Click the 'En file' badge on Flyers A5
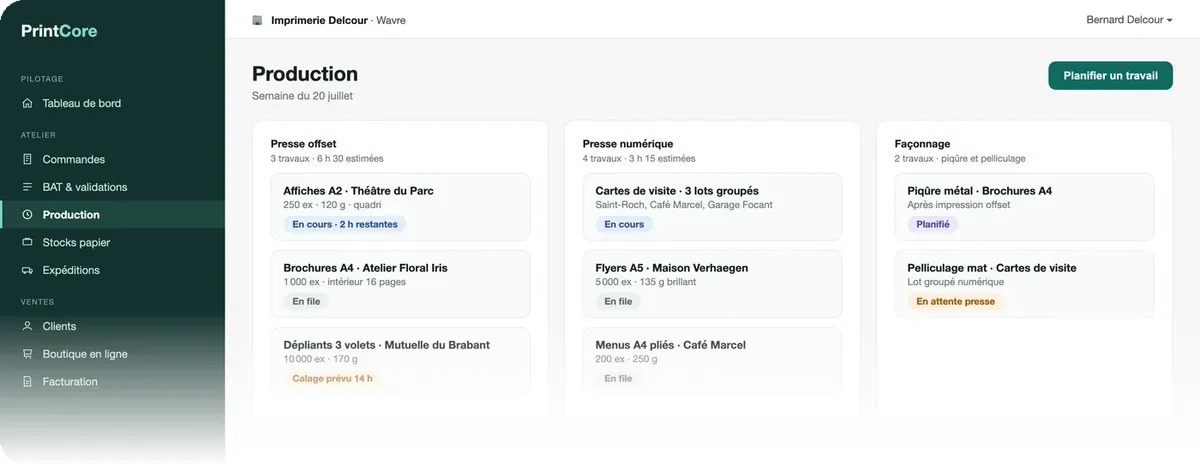 click(x=618, y=301)
